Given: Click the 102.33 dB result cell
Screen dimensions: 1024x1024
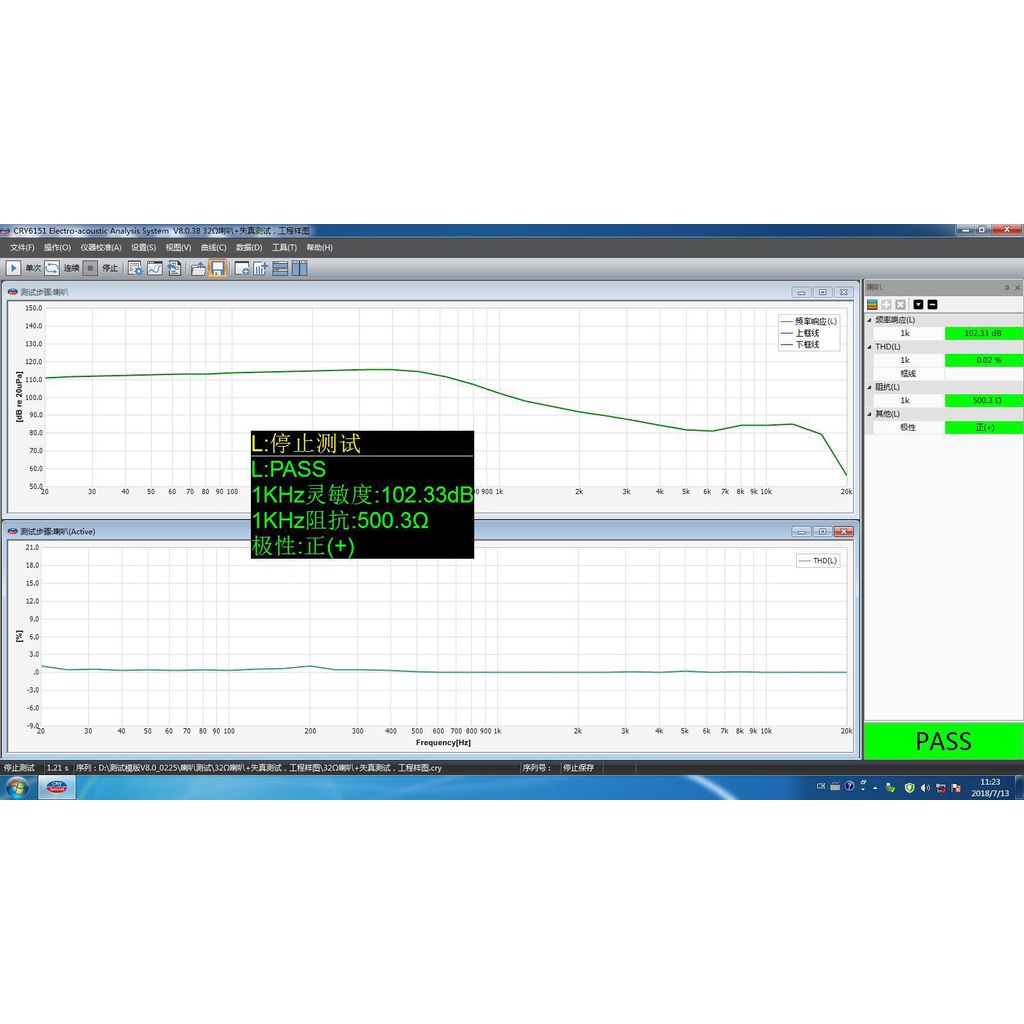Looking at the screenshot, I should pos(983,333).
